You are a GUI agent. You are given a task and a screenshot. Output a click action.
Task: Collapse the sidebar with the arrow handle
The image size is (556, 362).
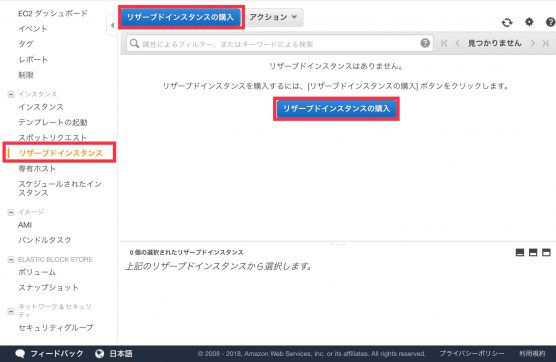tap(112, 25)
